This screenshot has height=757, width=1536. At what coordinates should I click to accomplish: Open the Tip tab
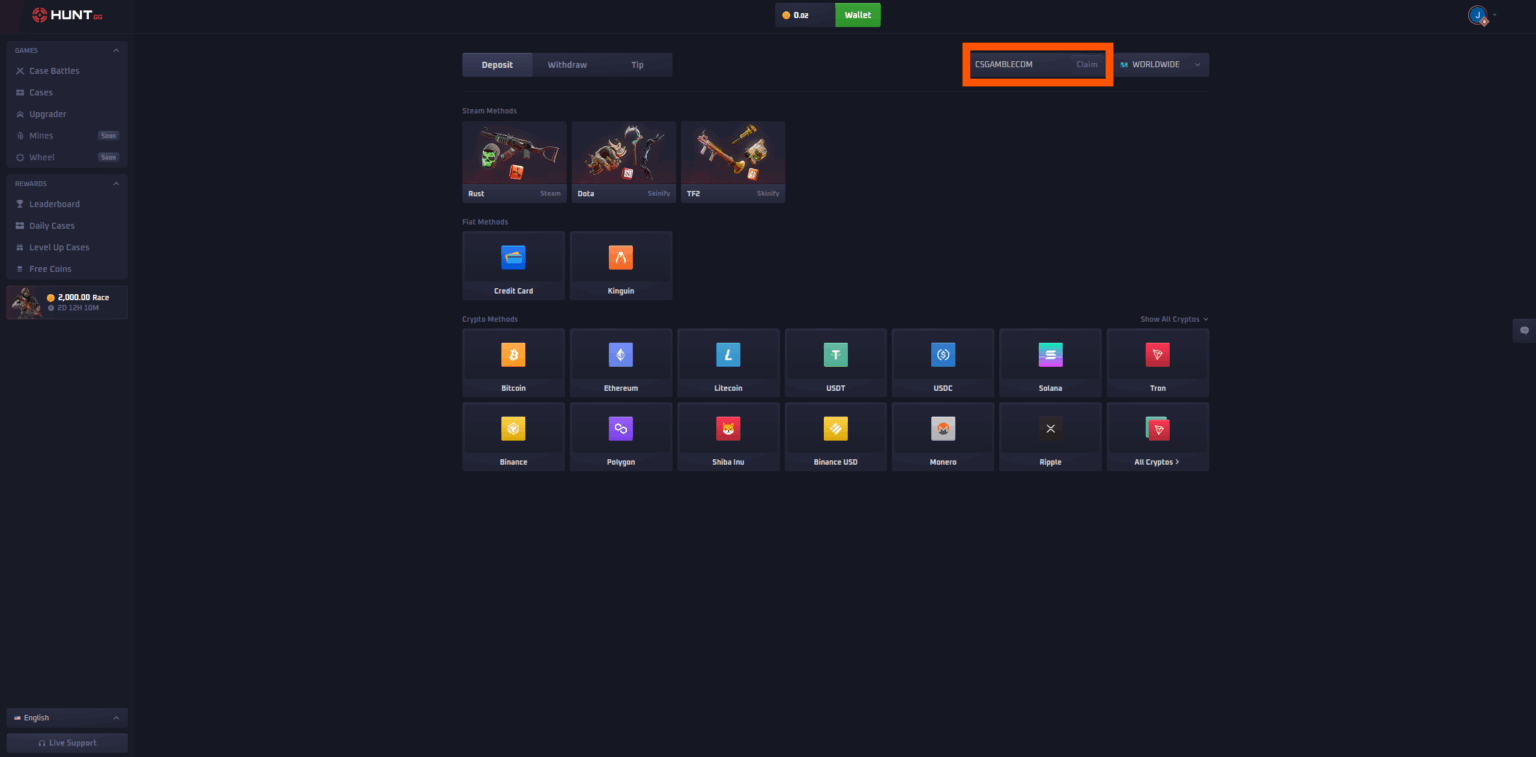pos(637,64)
